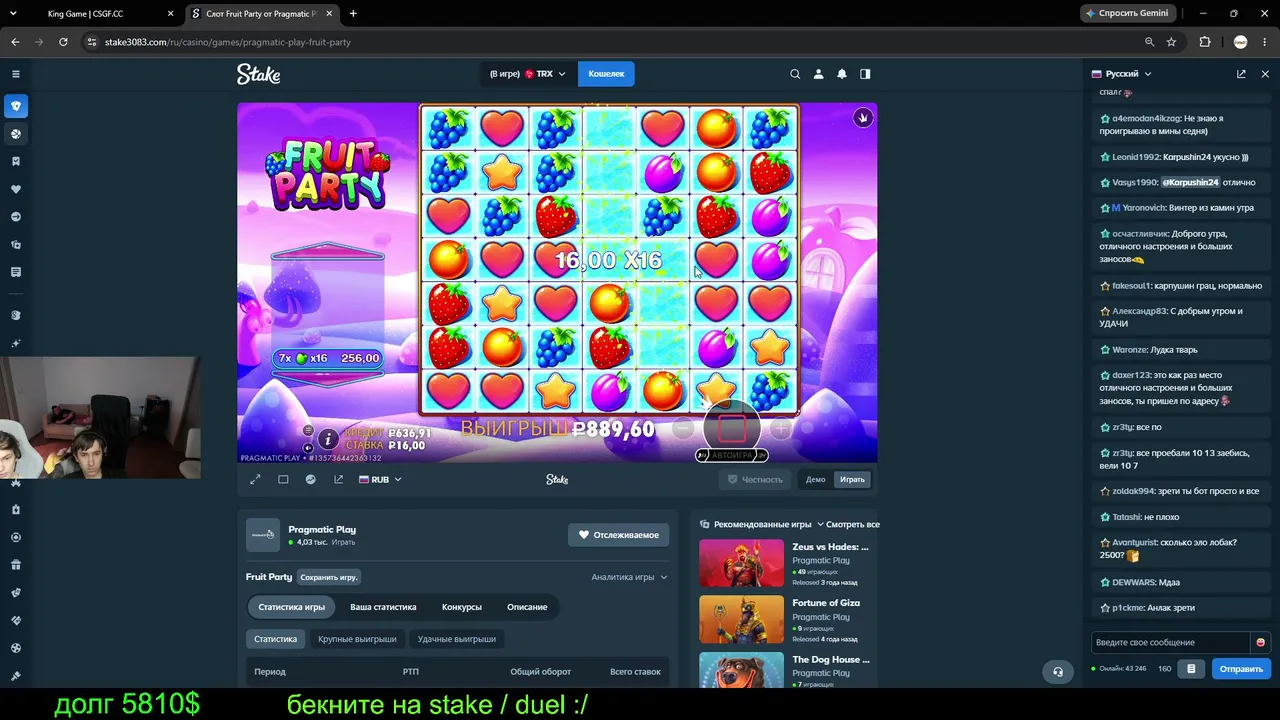Open Zeus vs Hades game thumbnail
1280x720 pixels.
click(741, 564)
